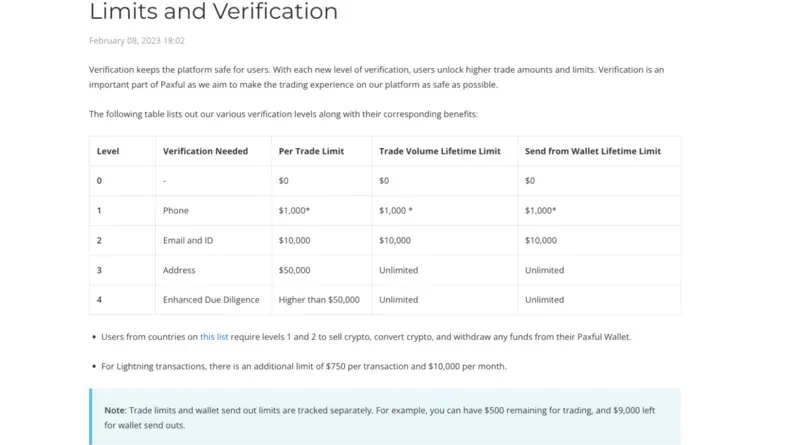Open the 'this list' countries link
This screenshot has height=445, width=800.
coord(214,337)
